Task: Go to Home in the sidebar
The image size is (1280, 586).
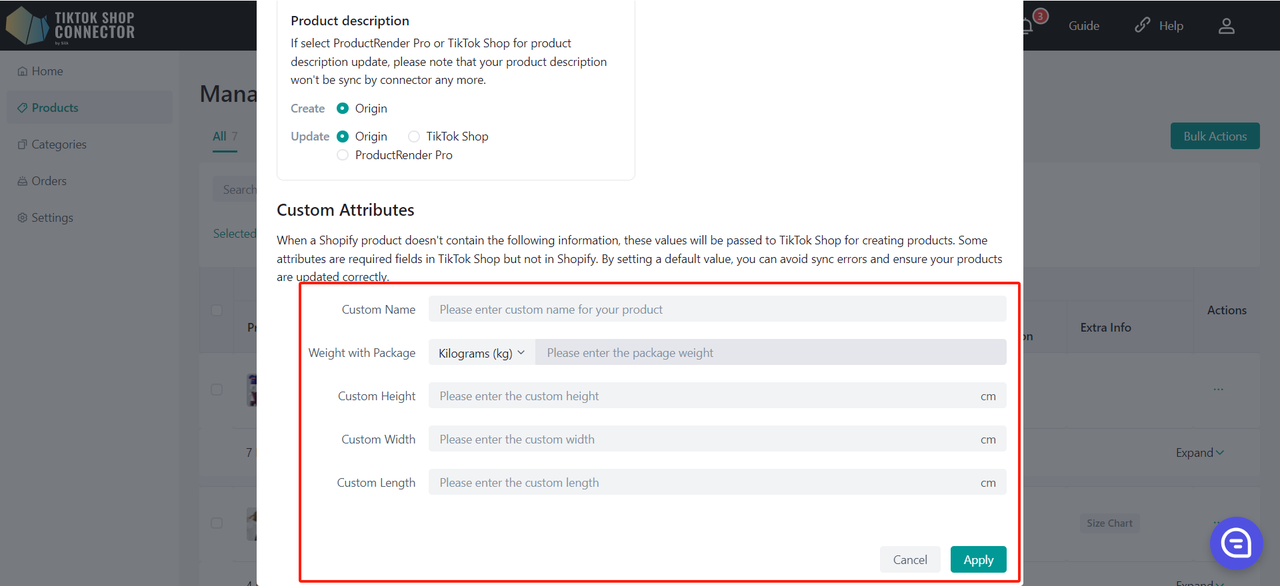Action: [x=40, y=71]
